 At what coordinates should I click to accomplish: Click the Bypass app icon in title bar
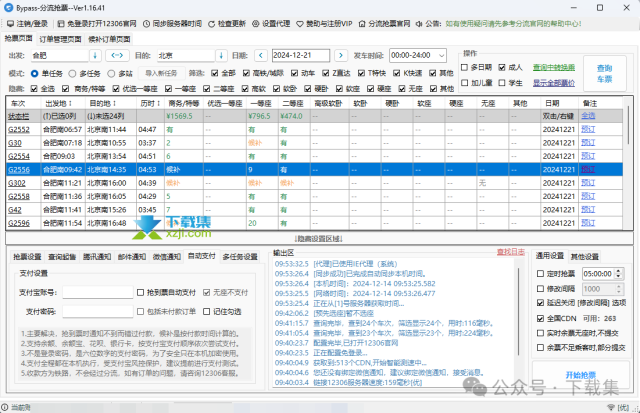tap(8, 8)
